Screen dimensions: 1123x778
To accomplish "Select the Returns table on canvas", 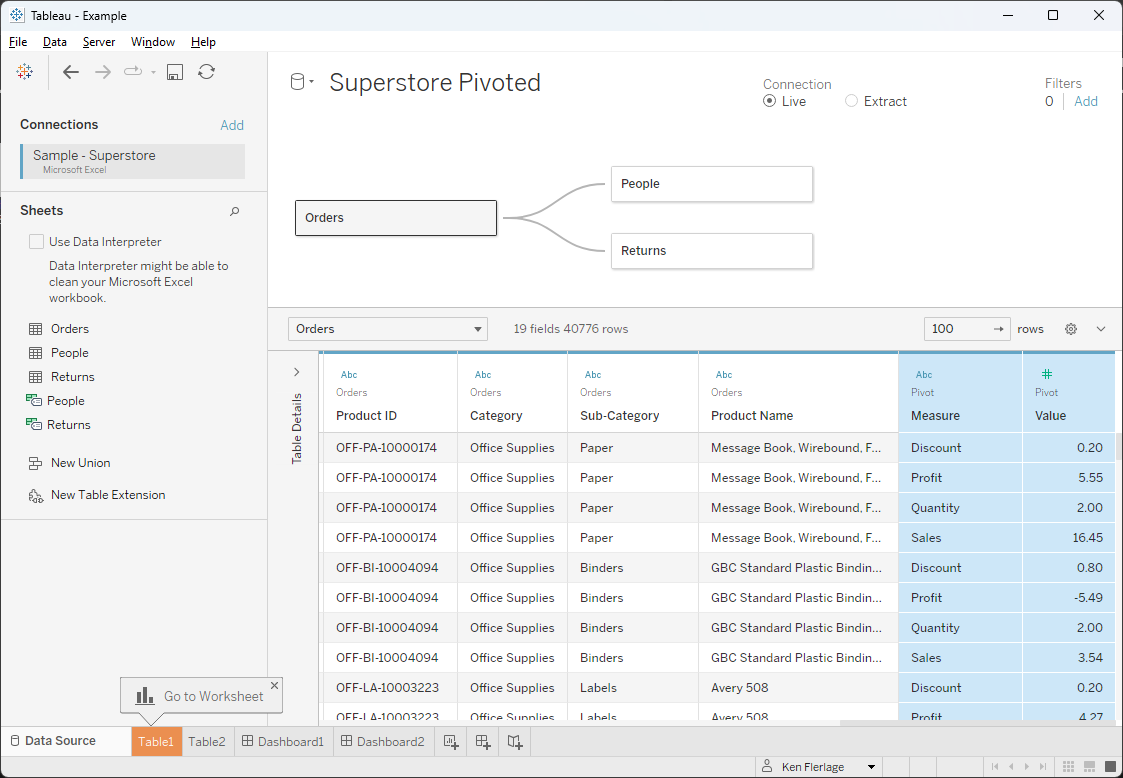I will 712,251.
